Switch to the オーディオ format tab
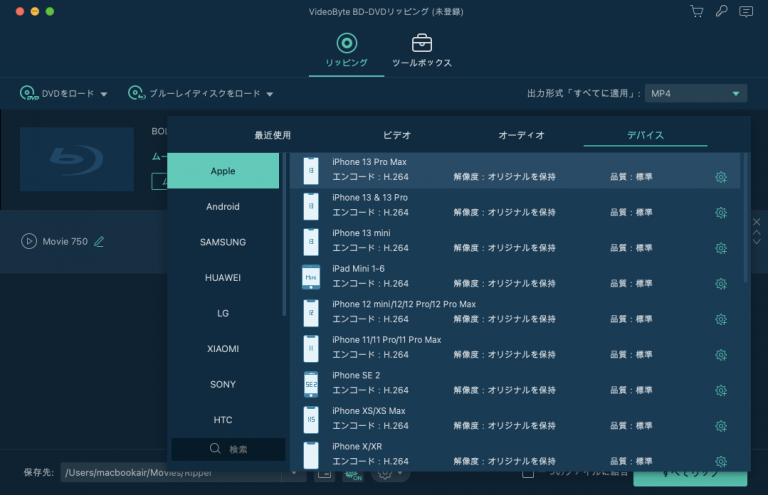The image size is (768, 495). (x=521, y=135)
